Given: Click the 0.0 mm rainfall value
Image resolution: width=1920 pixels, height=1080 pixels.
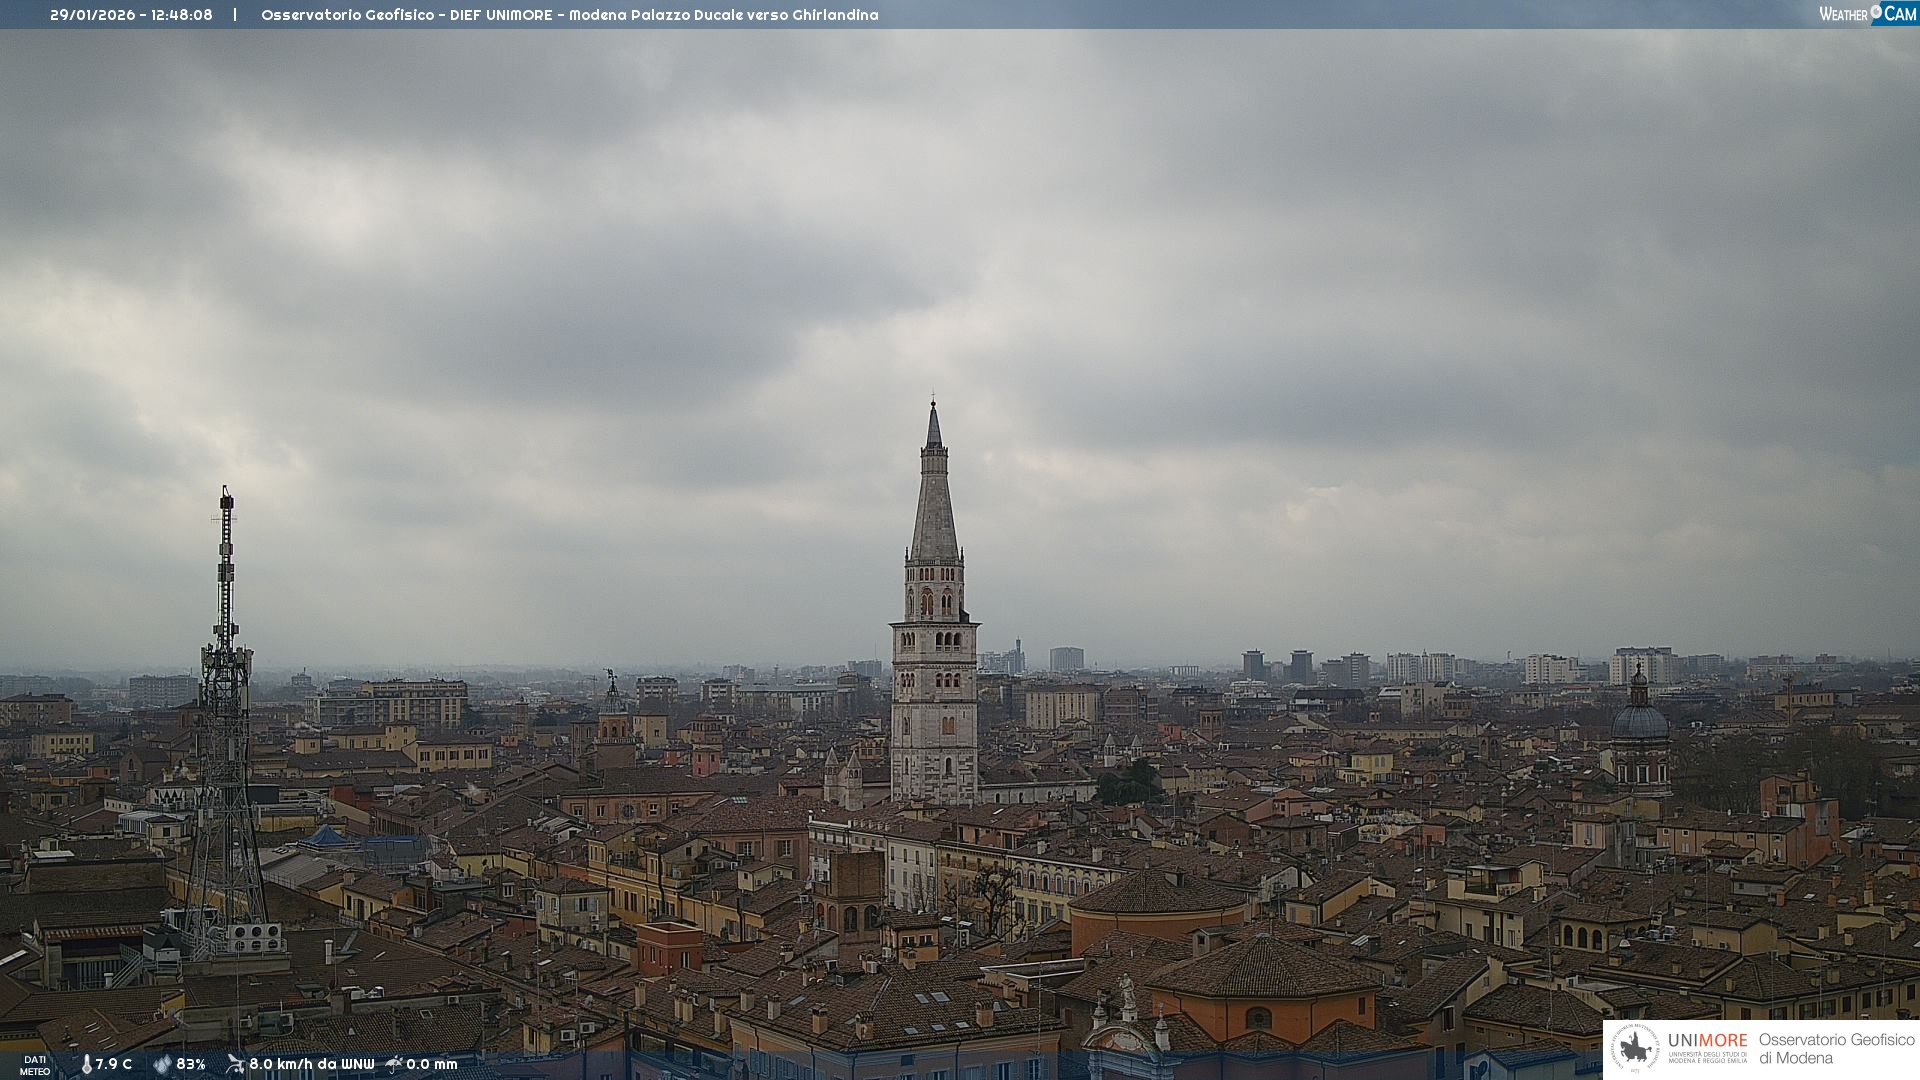Looking at the screenshot, I should tap(431, 1064).
